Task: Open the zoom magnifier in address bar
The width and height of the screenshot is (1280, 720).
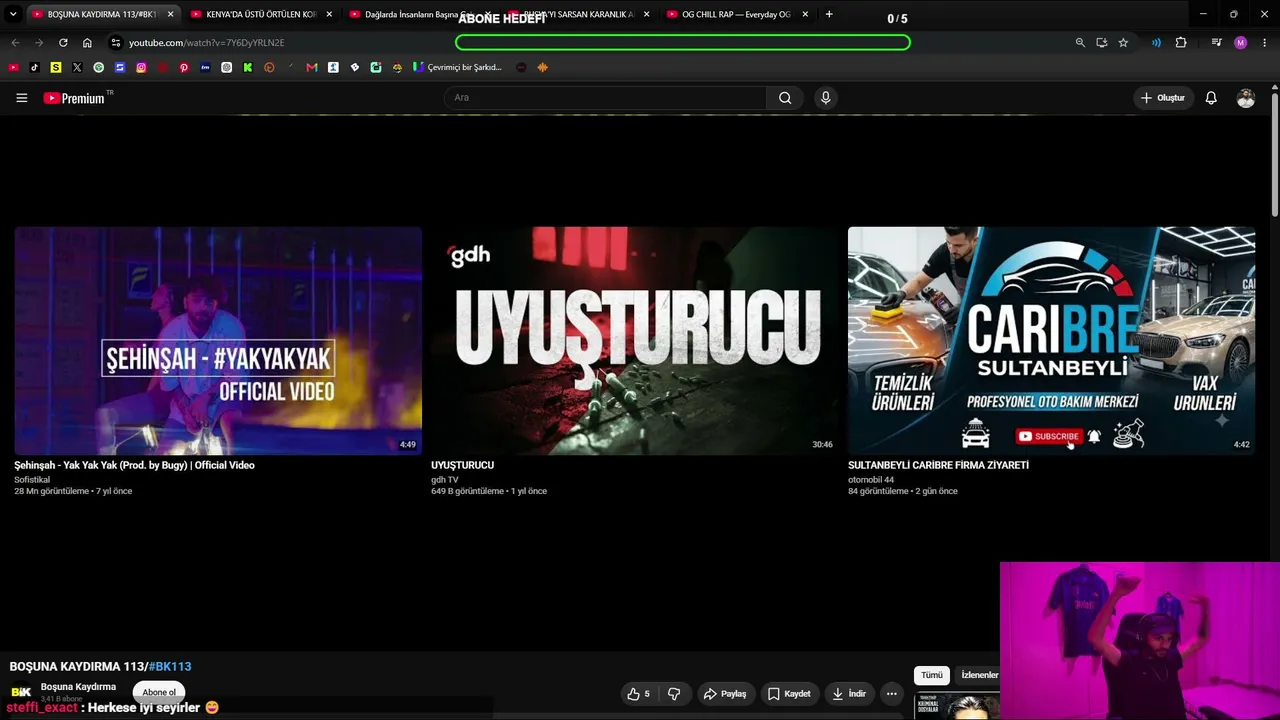Action: 1080,43
